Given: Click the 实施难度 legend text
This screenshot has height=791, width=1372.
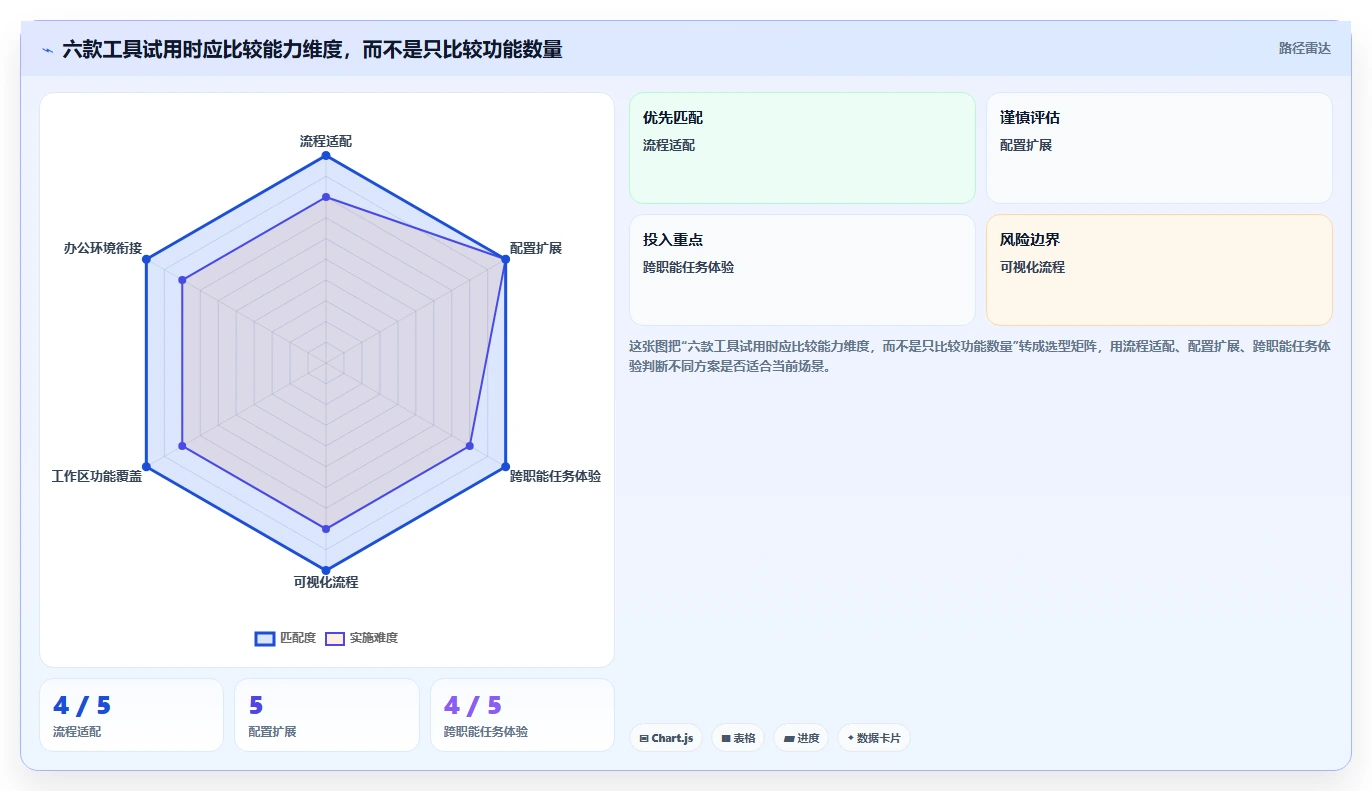Looking at the screenshot, I should tap(374, 638).
